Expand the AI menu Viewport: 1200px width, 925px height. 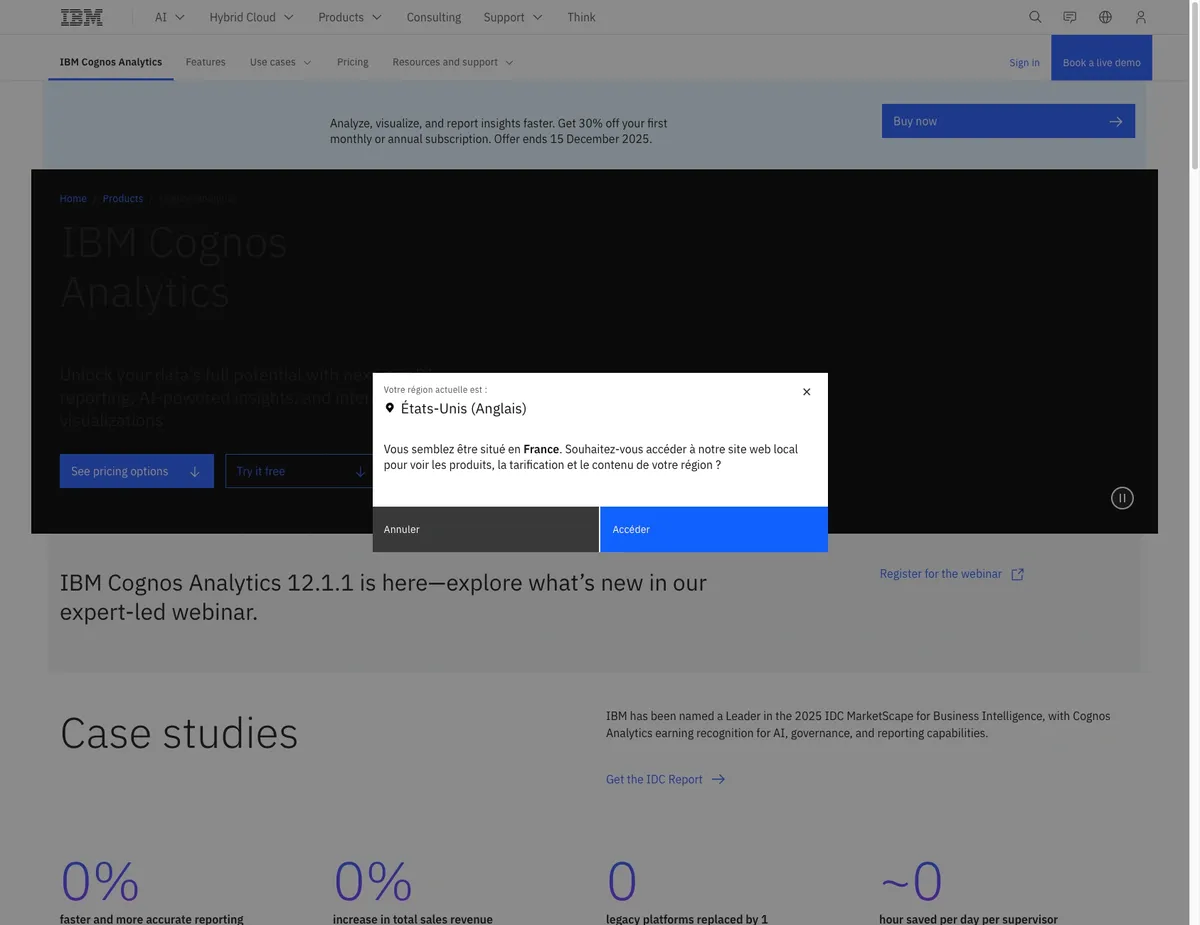tap(170, 17)
